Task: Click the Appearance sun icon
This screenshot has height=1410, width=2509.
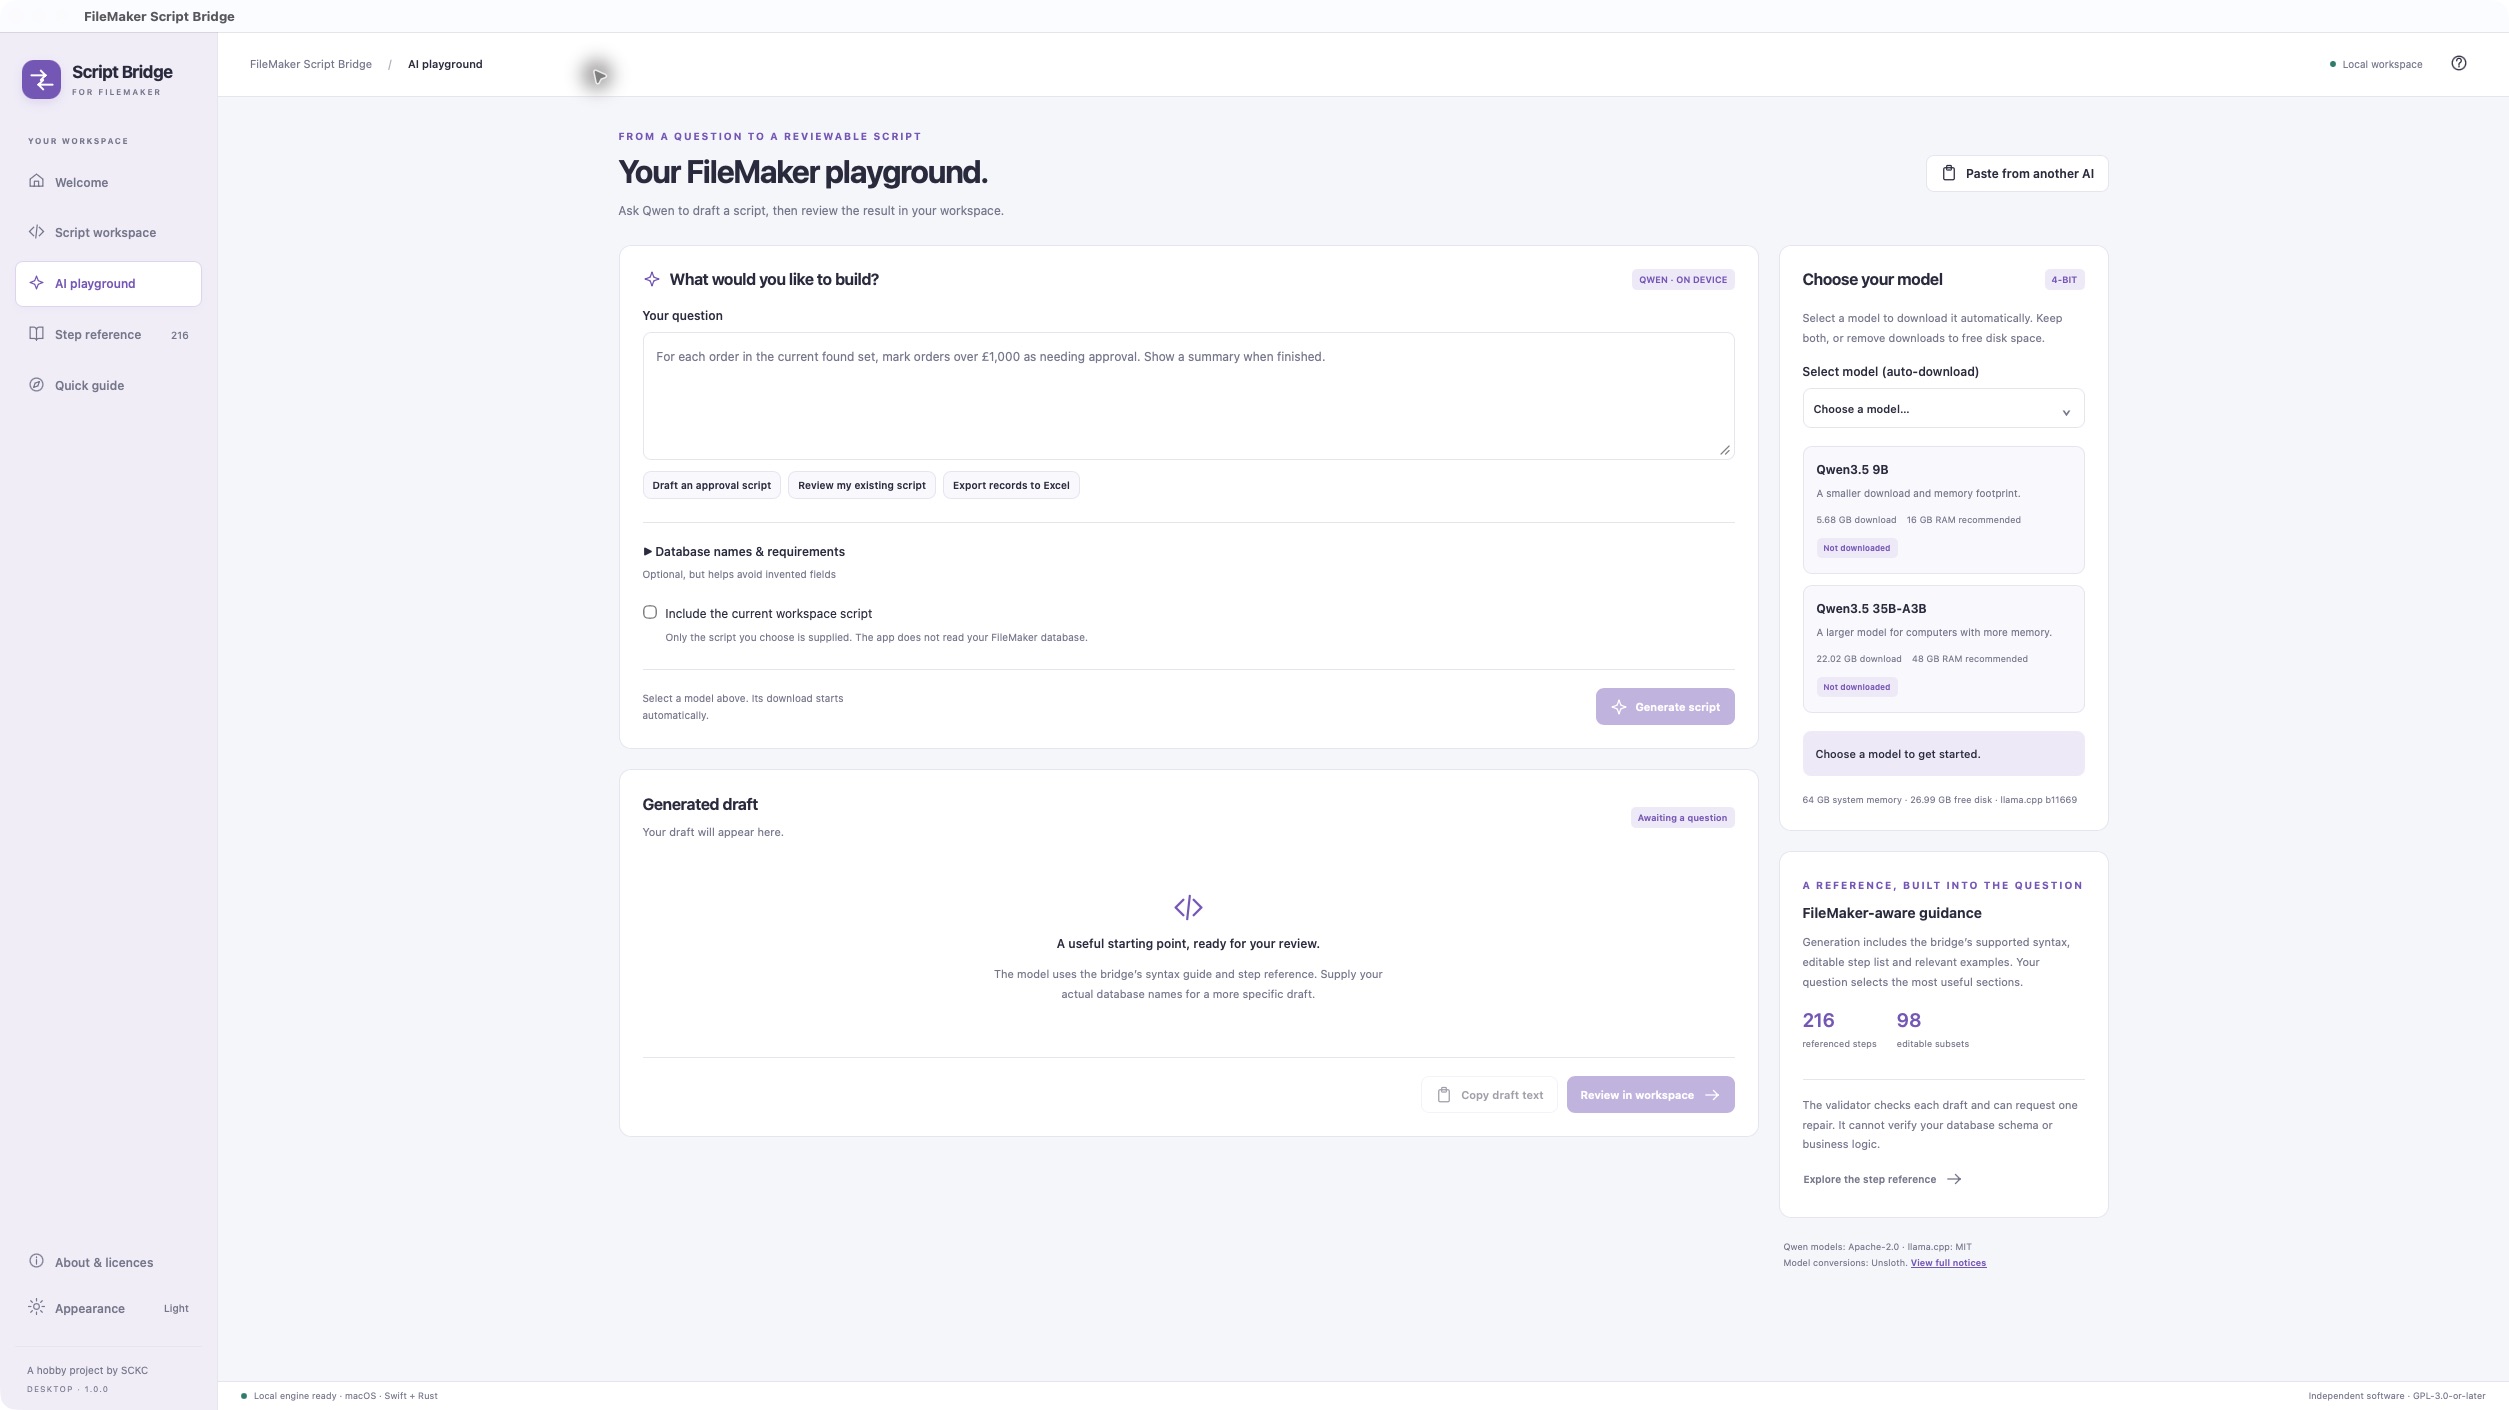Action: click(x=36, y=1307)
